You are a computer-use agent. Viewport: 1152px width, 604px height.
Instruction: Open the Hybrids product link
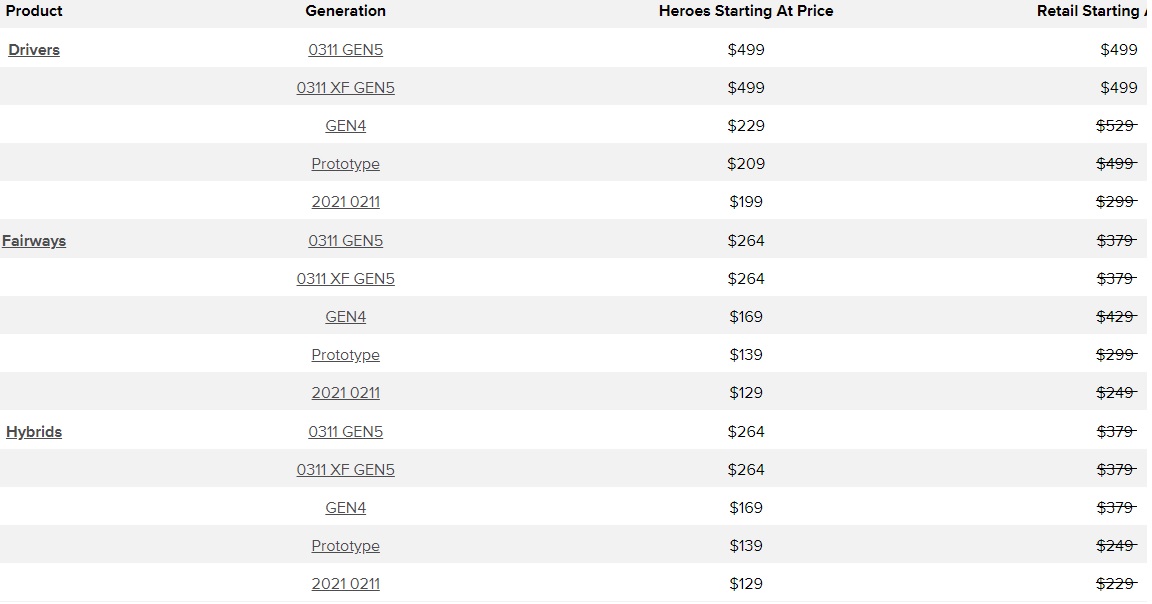pos(34,432)
